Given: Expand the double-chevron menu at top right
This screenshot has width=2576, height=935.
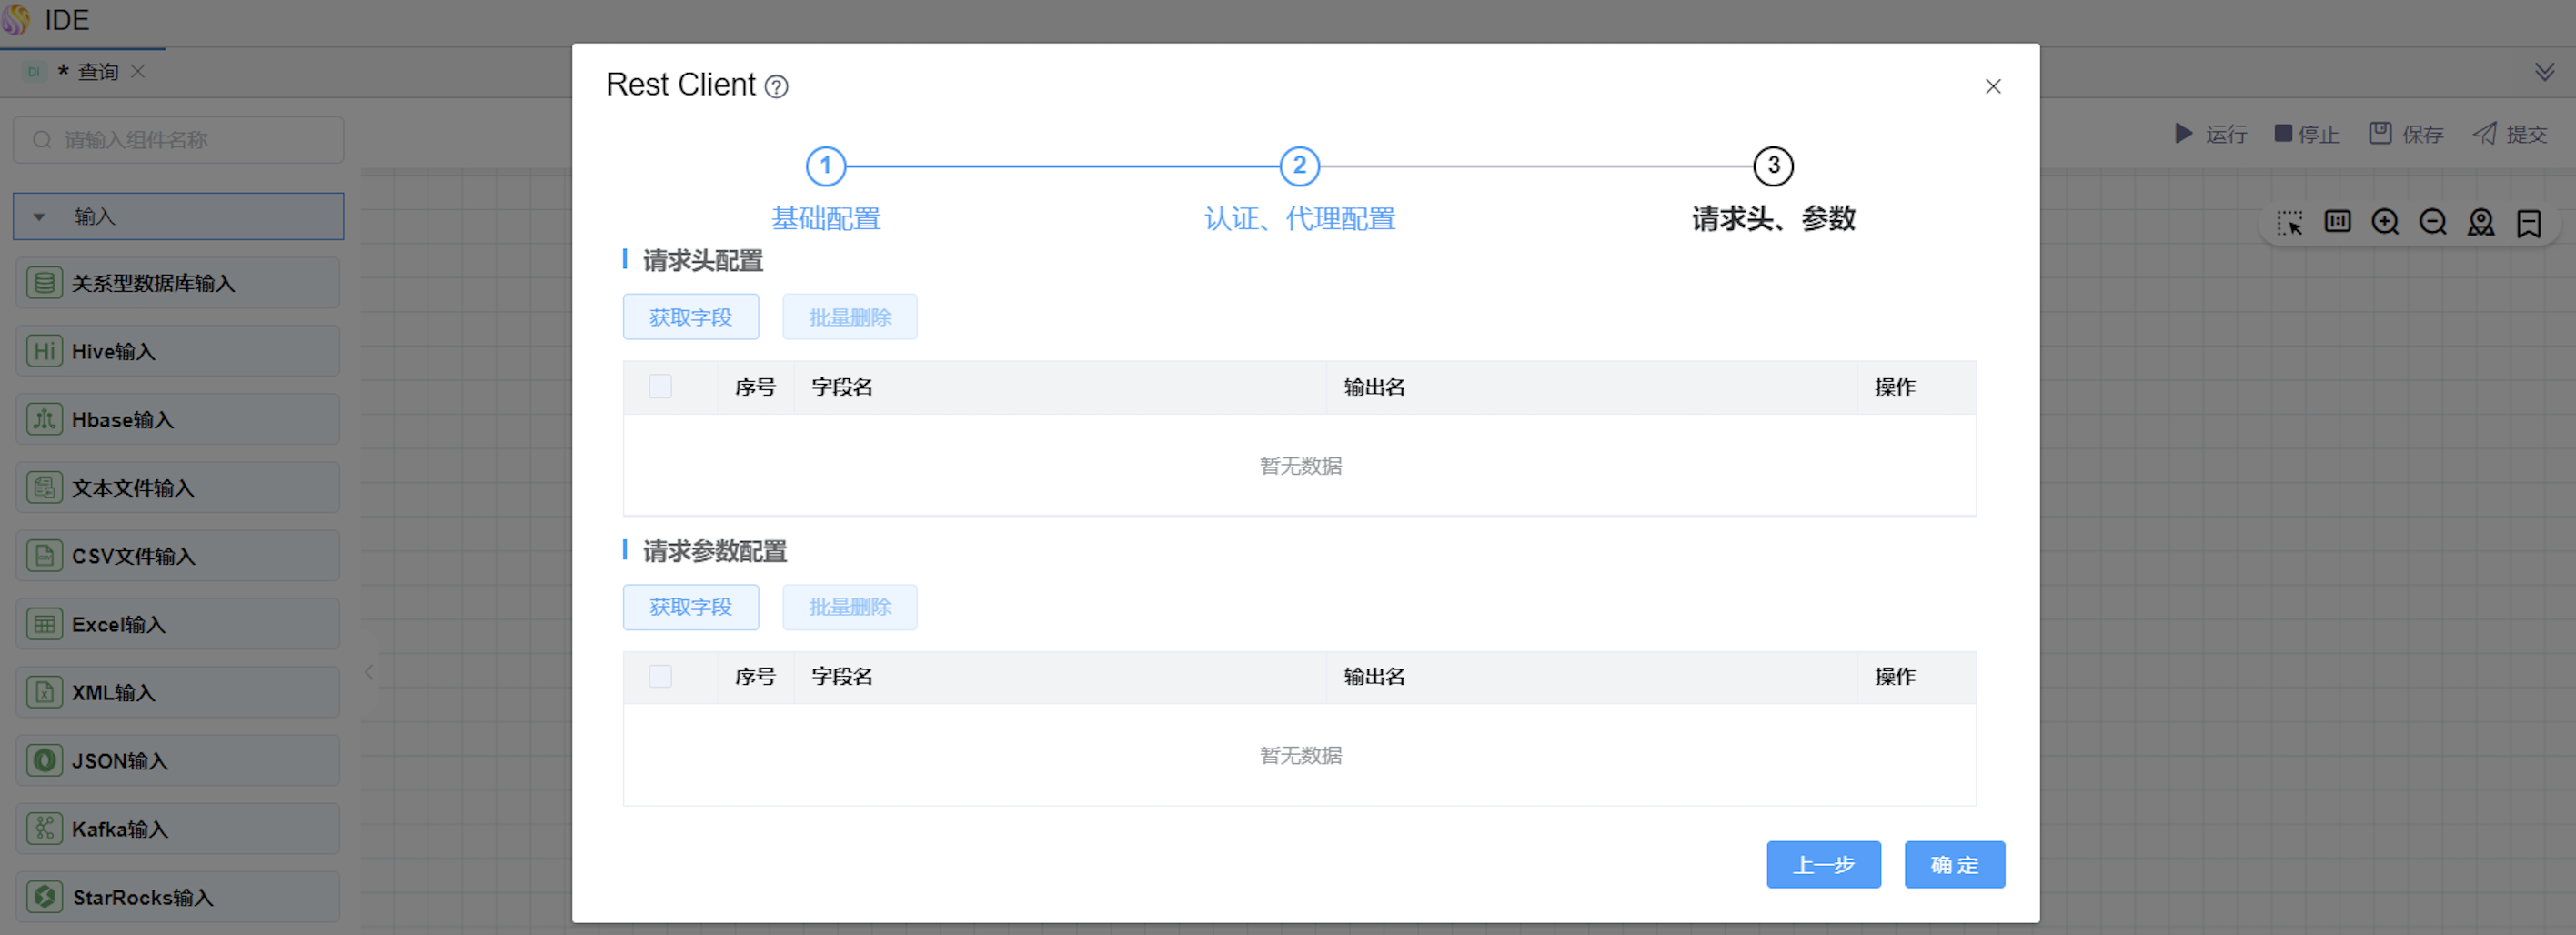Looking at the screenshot, I should point(2545,72).
